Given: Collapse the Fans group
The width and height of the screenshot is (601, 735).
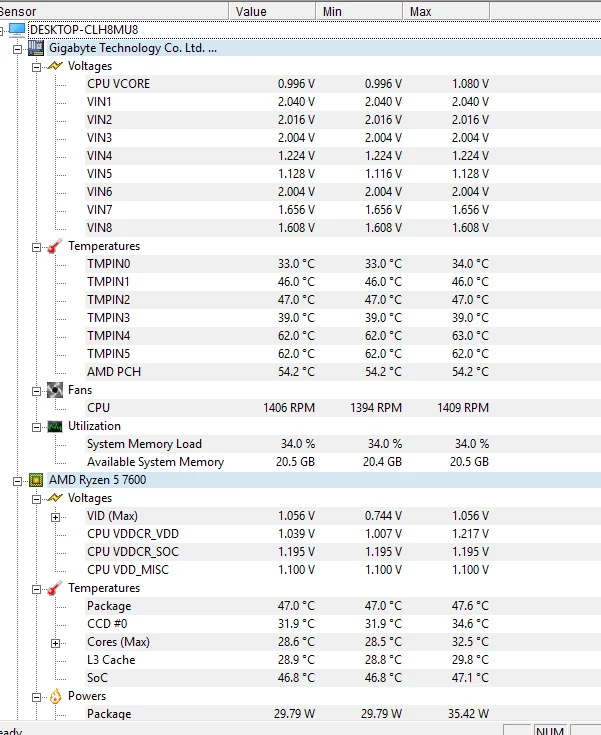Looking at the screenshot, I should [36, 391].
